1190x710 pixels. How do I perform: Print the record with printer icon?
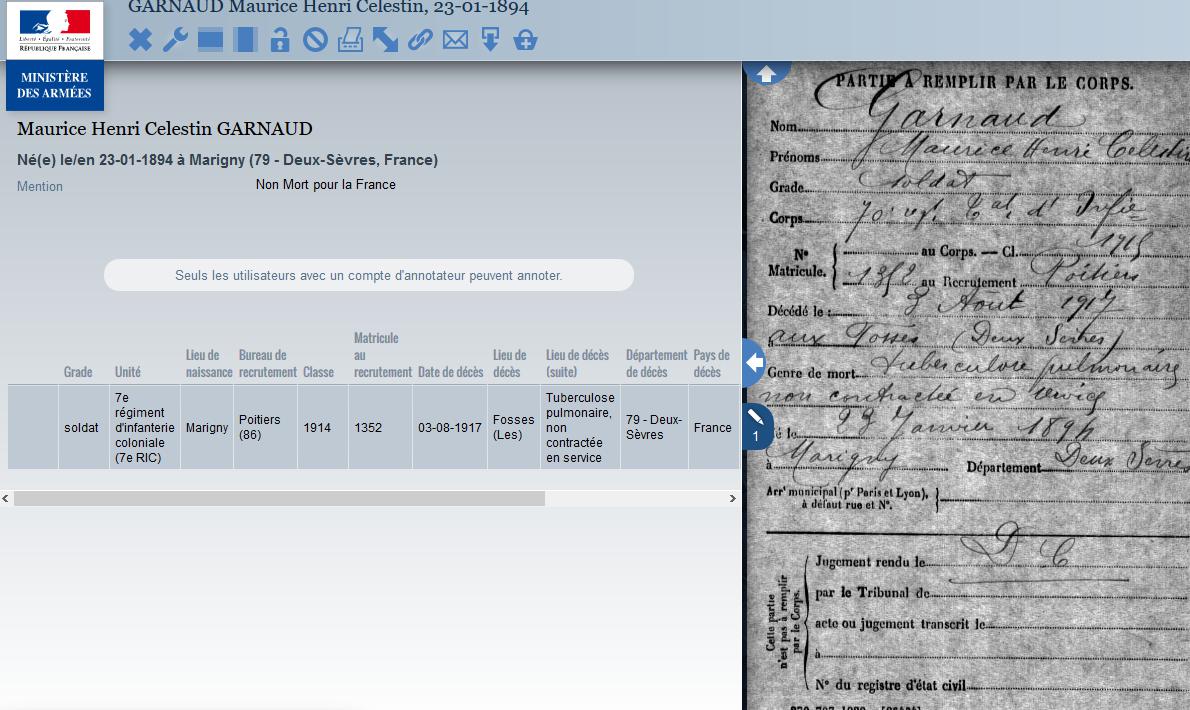pyautogui.click(x=350, y=39)
